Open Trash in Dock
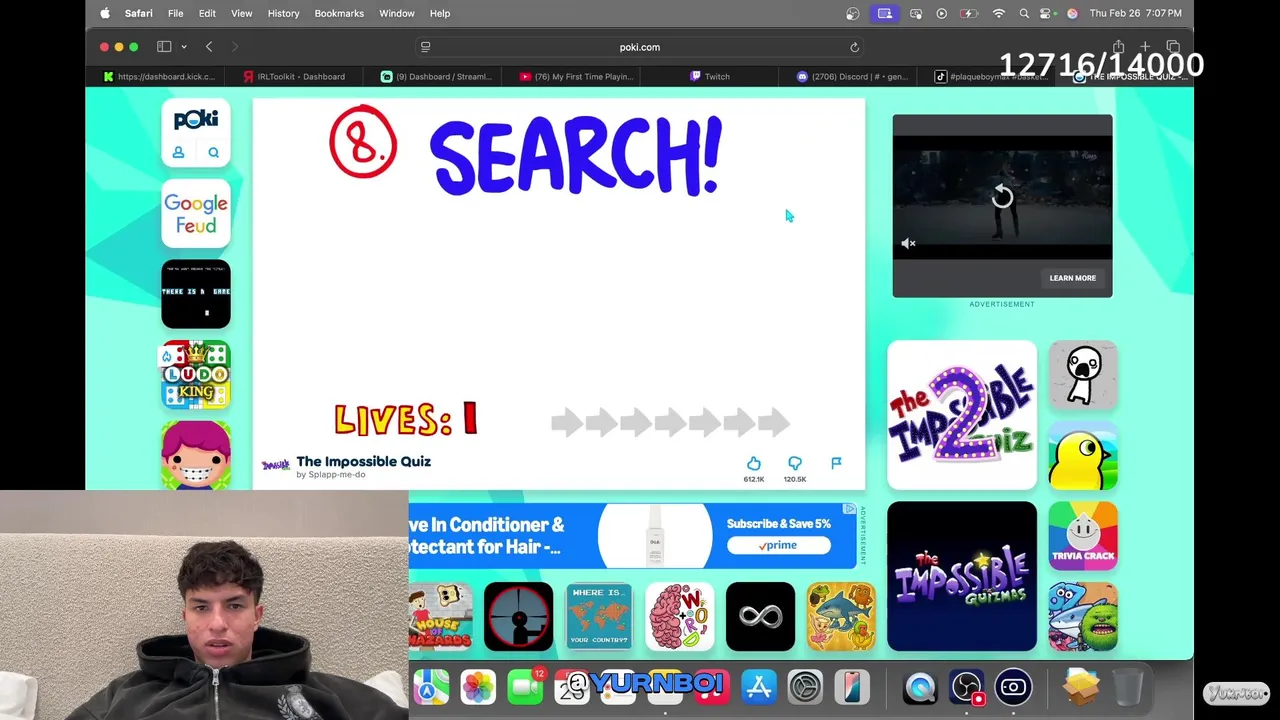 point(1128,687)
